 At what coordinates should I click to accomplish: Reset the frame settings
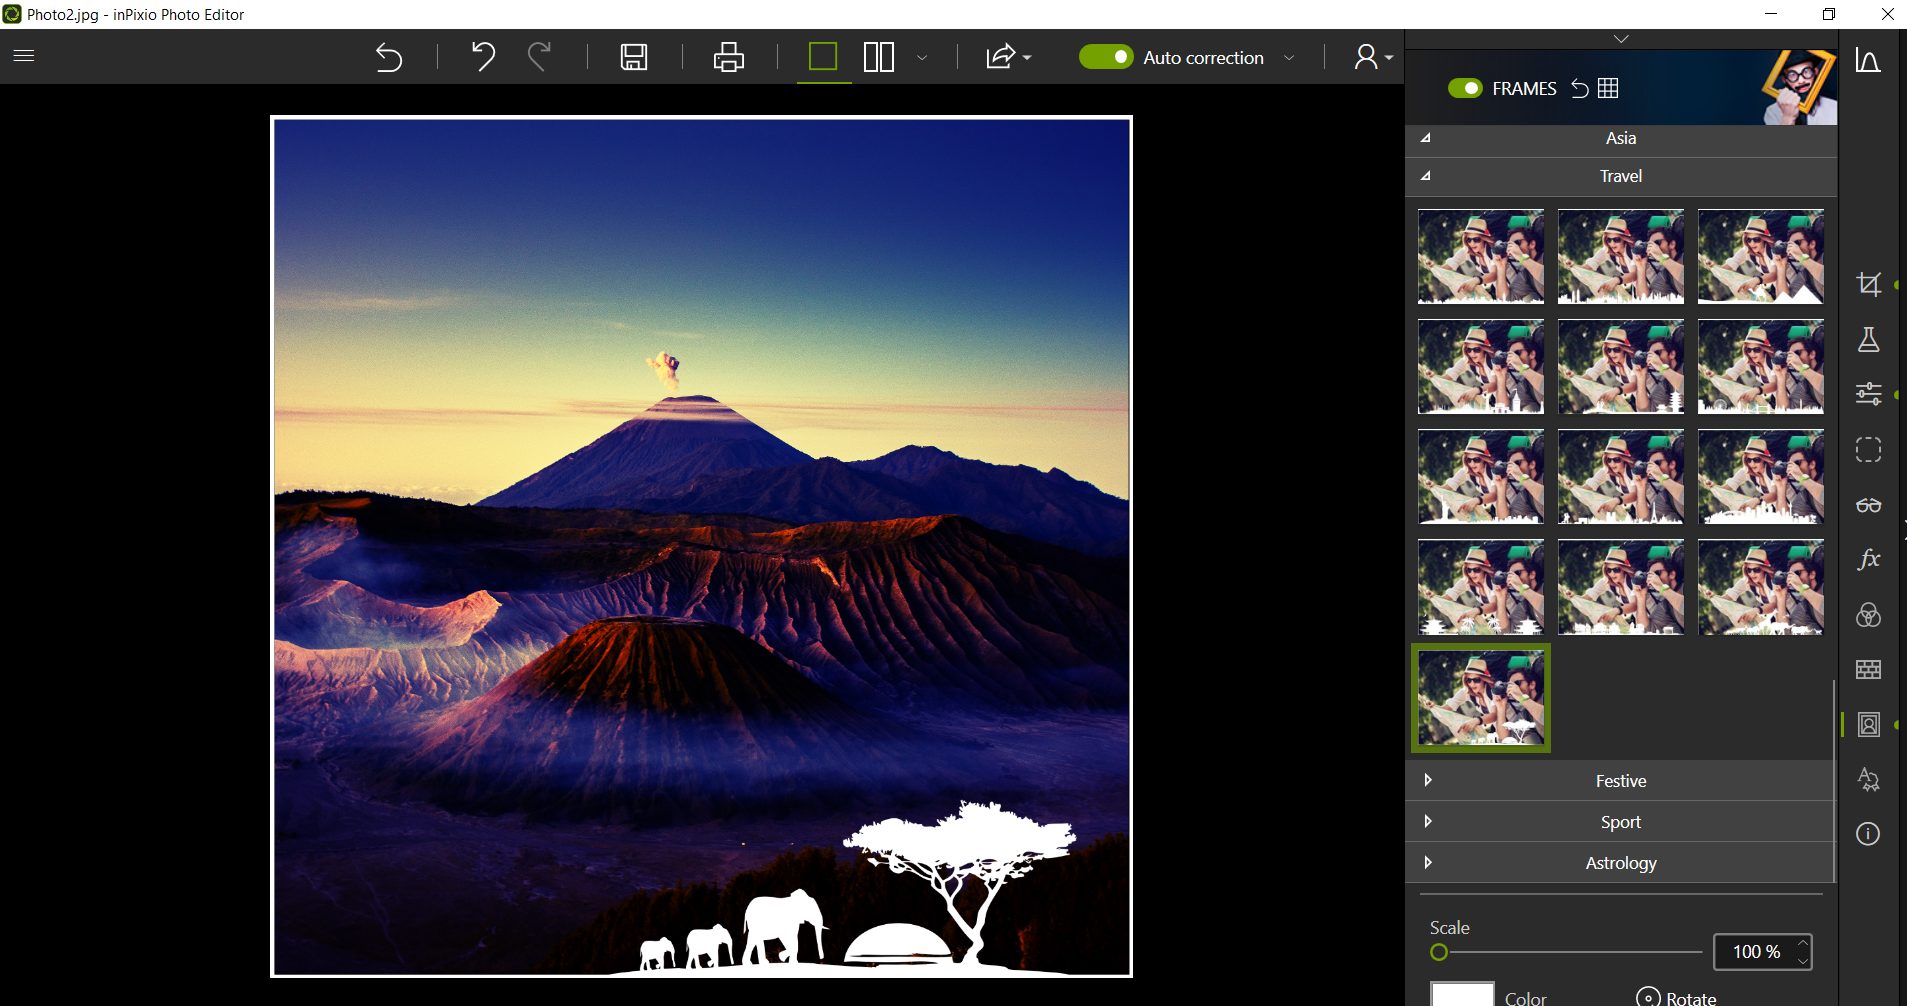tap(1580, 88)
